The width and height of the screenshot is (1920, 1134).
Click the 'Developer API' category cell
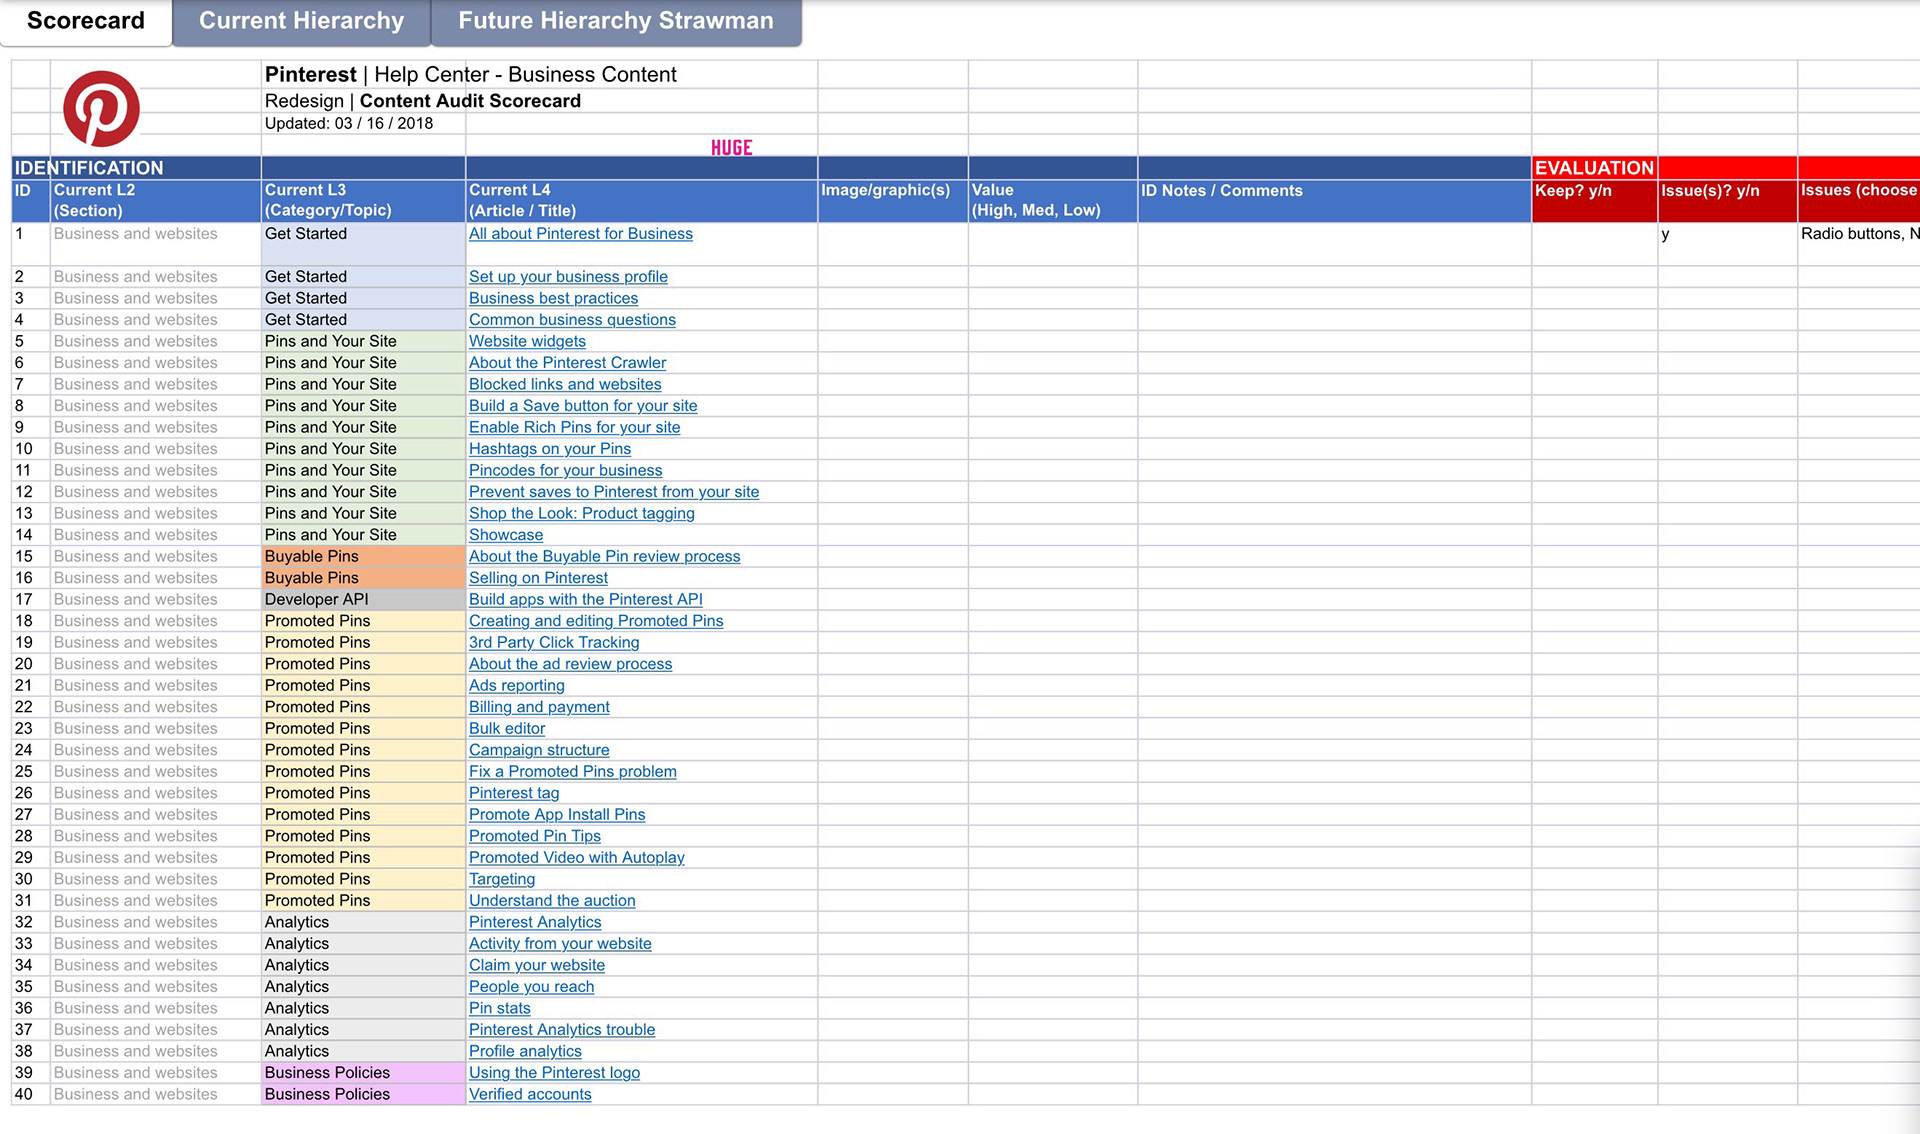363,599
